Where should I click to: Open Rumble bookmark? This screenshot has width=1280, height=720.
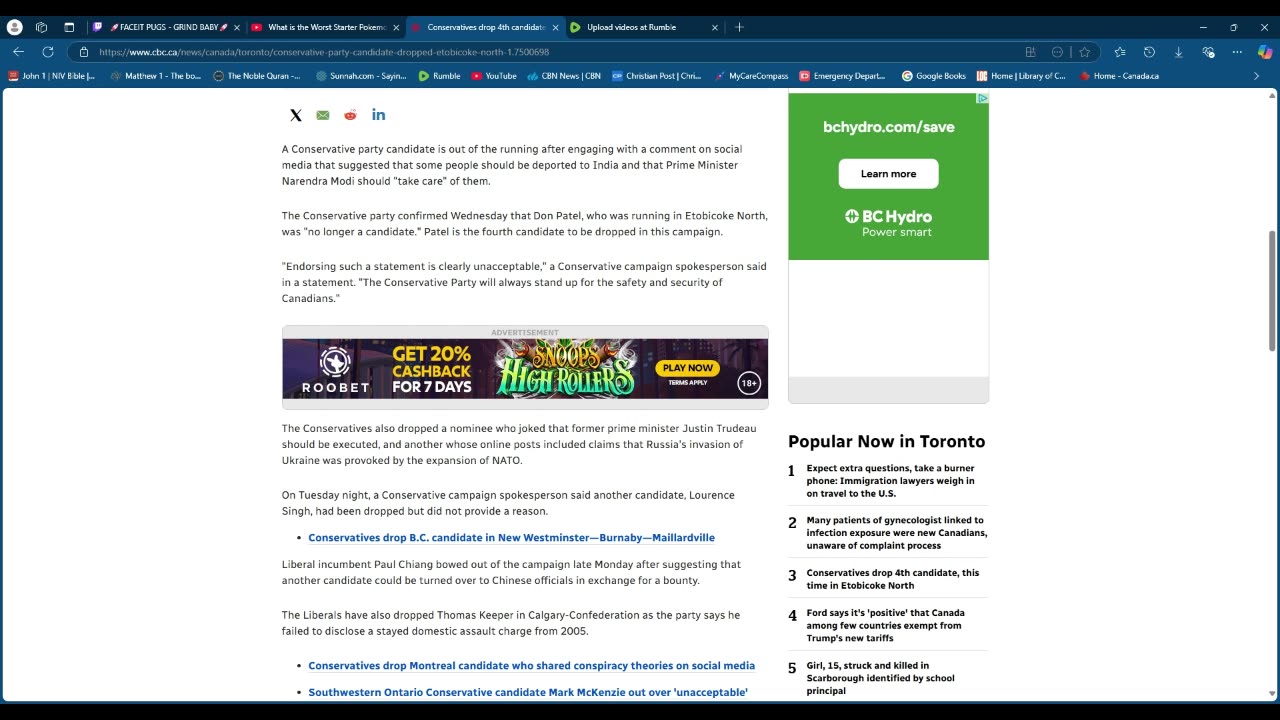point(439,76)
